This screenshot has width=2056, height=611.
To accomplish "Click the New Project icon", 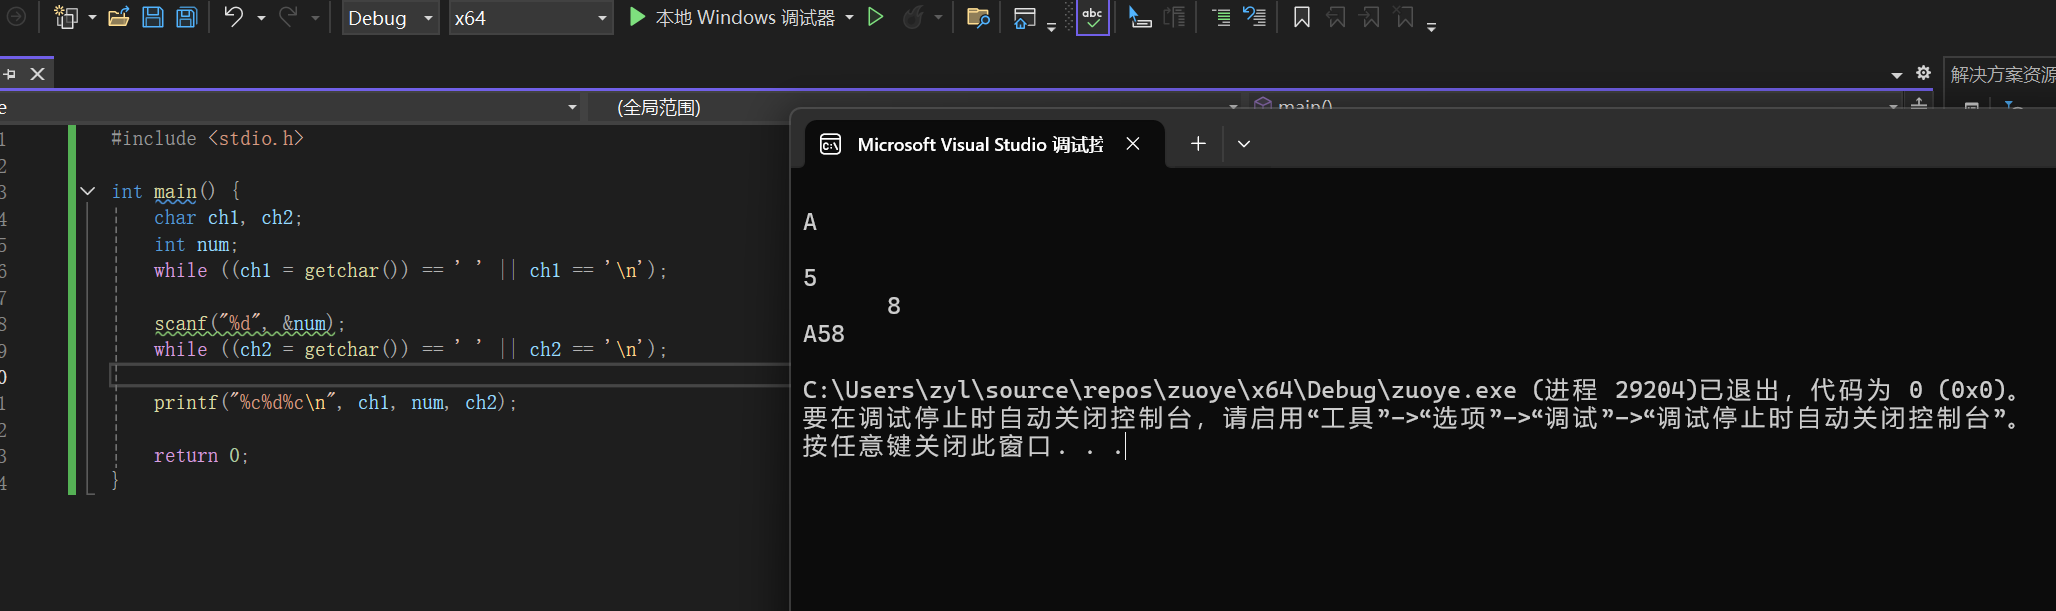I will coord(66,17).
